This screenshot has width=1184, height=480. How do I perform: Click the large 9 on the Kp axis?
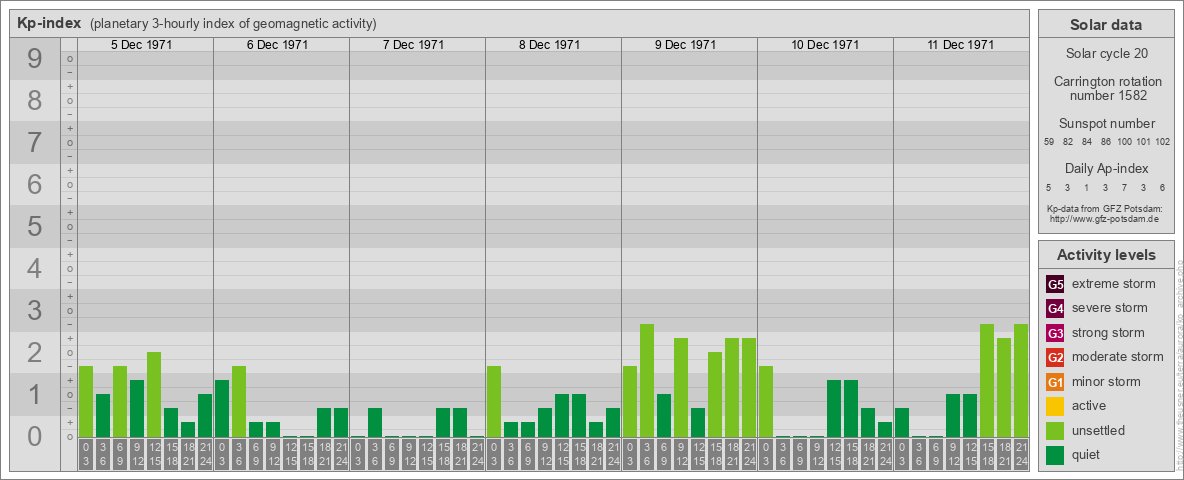point(34,59)
